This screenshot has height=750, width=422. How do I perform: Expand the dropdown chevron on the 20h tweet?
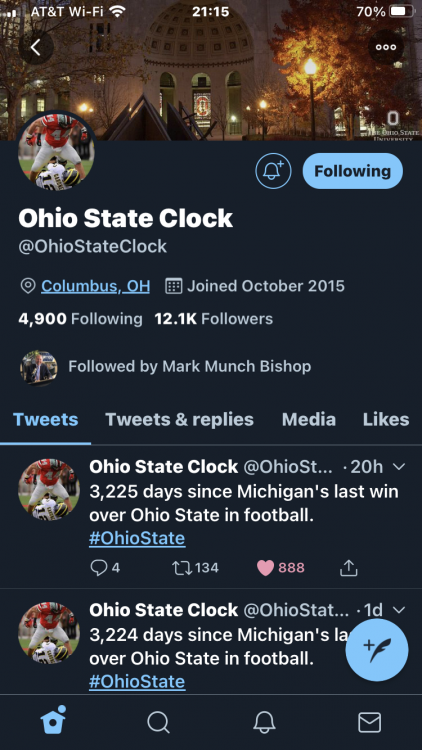point(398,466)
